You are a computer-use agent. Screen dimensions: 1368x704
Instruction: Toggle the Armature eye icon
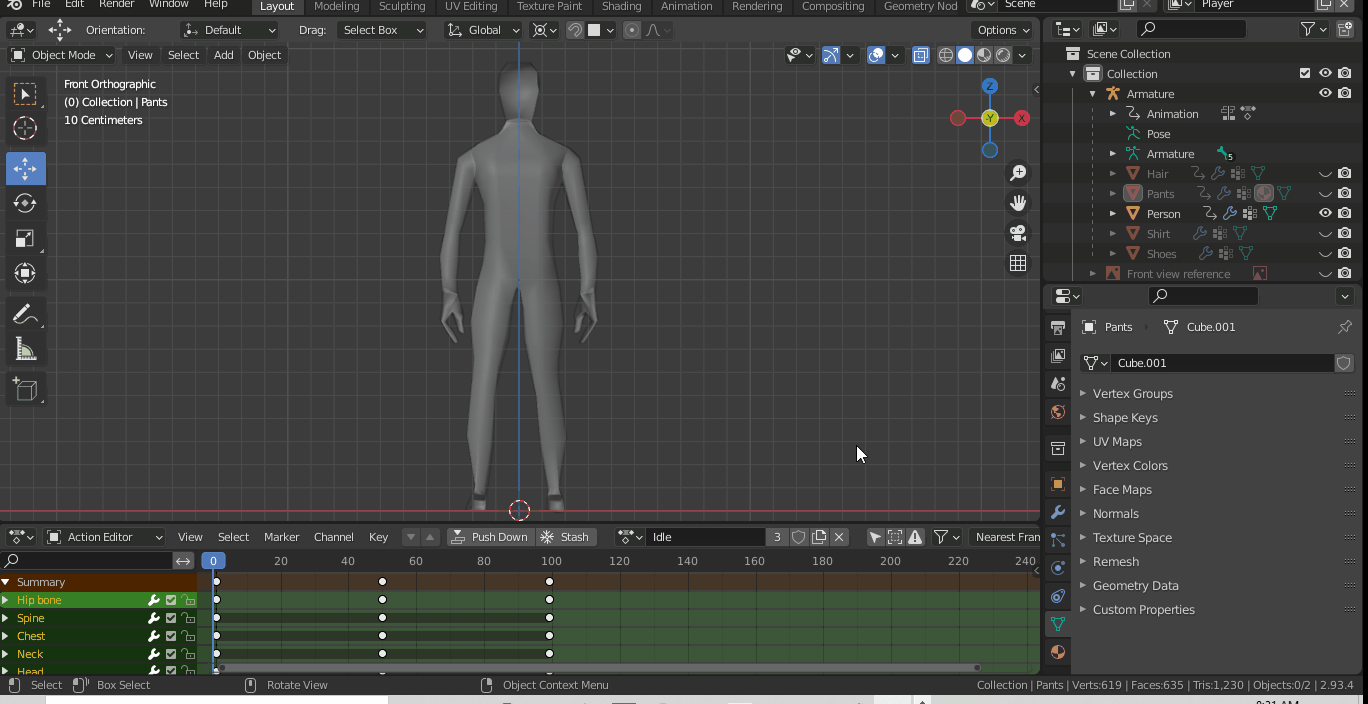click(x=1324, y=93)
